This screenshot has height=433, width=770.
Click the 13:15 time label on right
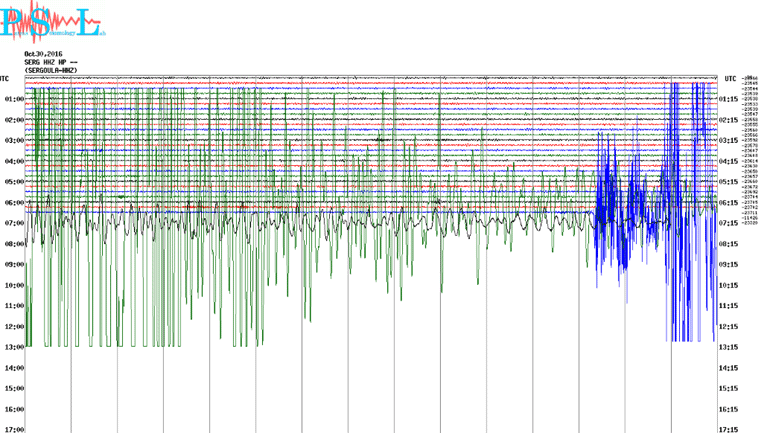click(x=729, y=347)
